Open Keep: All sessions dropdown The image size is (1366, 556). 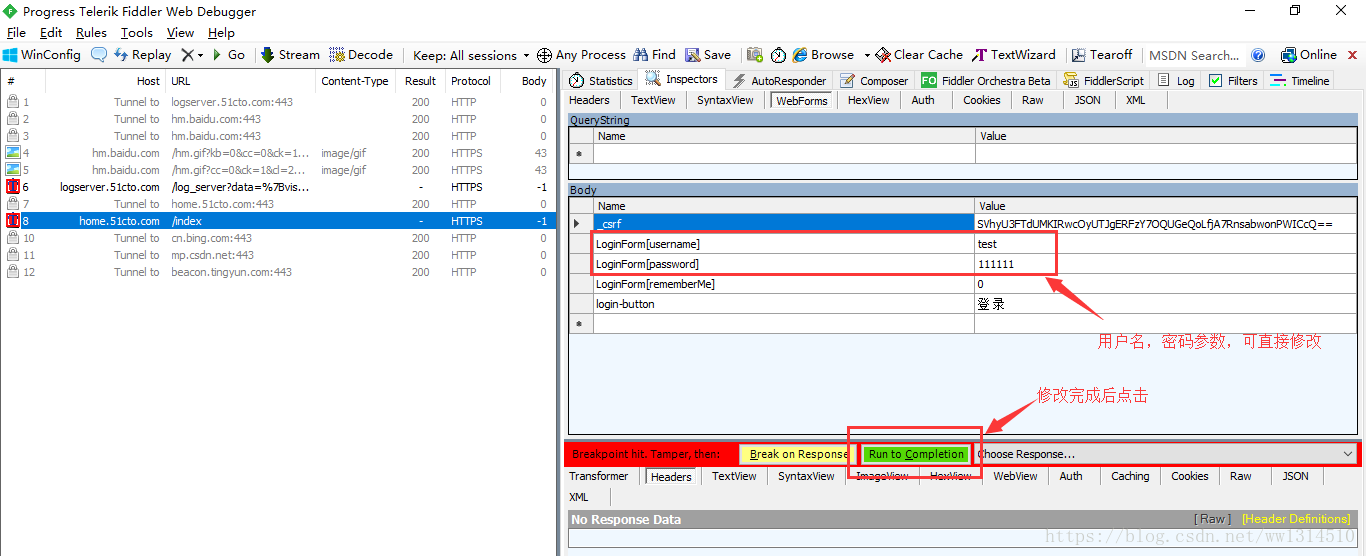pyautogui.click(x=470, y=55)
